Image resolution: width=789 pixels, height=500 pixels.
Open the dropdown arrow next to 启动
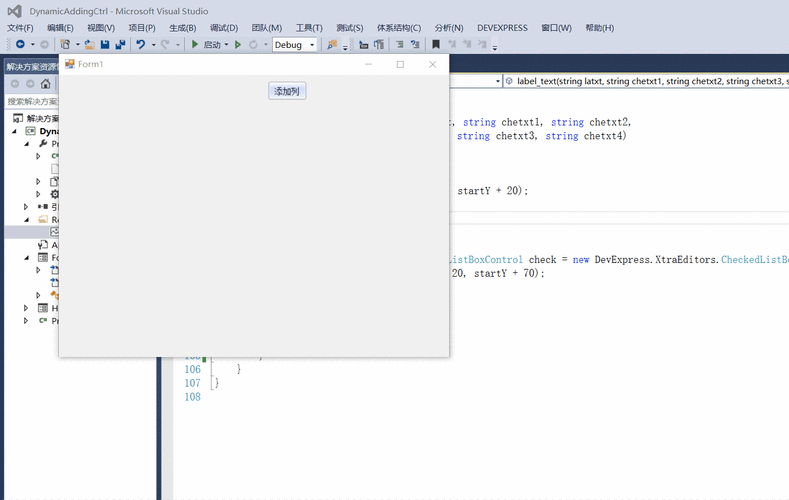coord(226,44)
